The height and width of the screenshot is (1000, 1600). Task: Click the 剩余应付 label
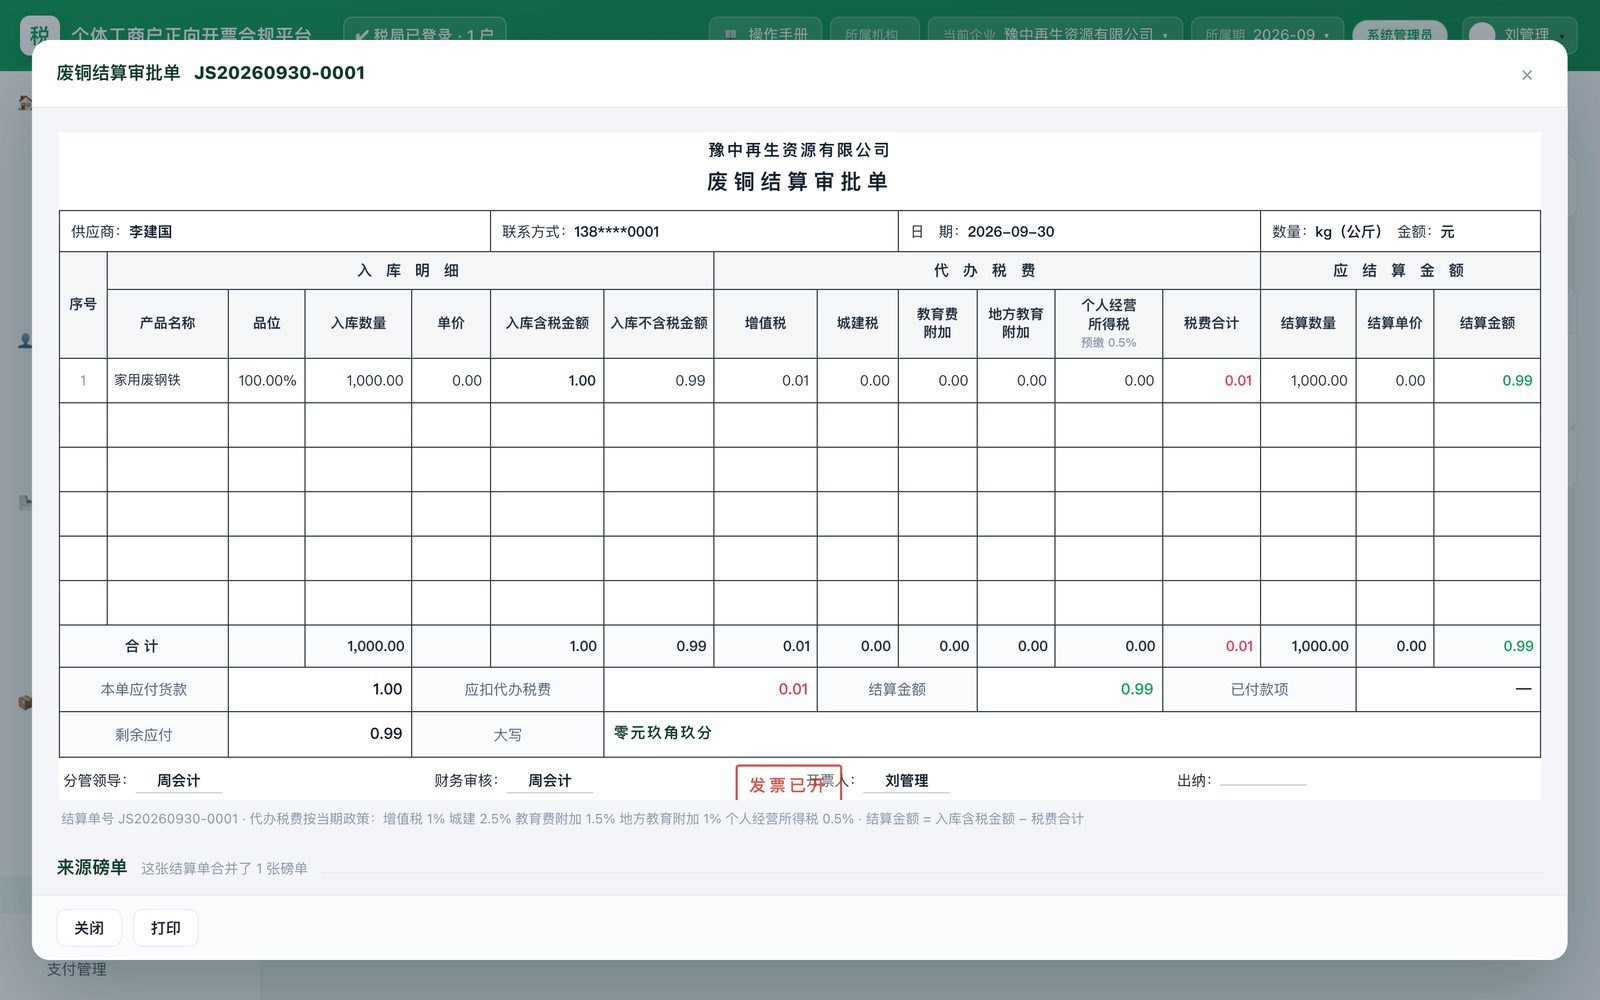coord(144,735)
